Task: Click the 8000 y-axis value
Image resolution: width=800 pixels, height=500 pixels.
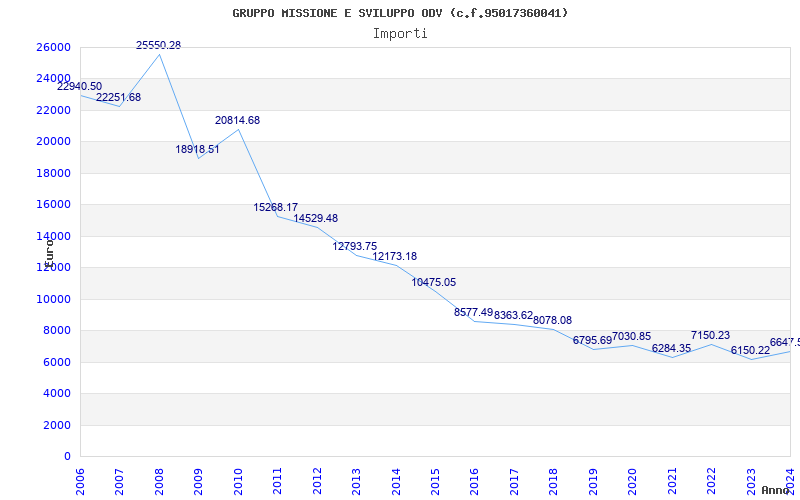Action: pos(56,331)
